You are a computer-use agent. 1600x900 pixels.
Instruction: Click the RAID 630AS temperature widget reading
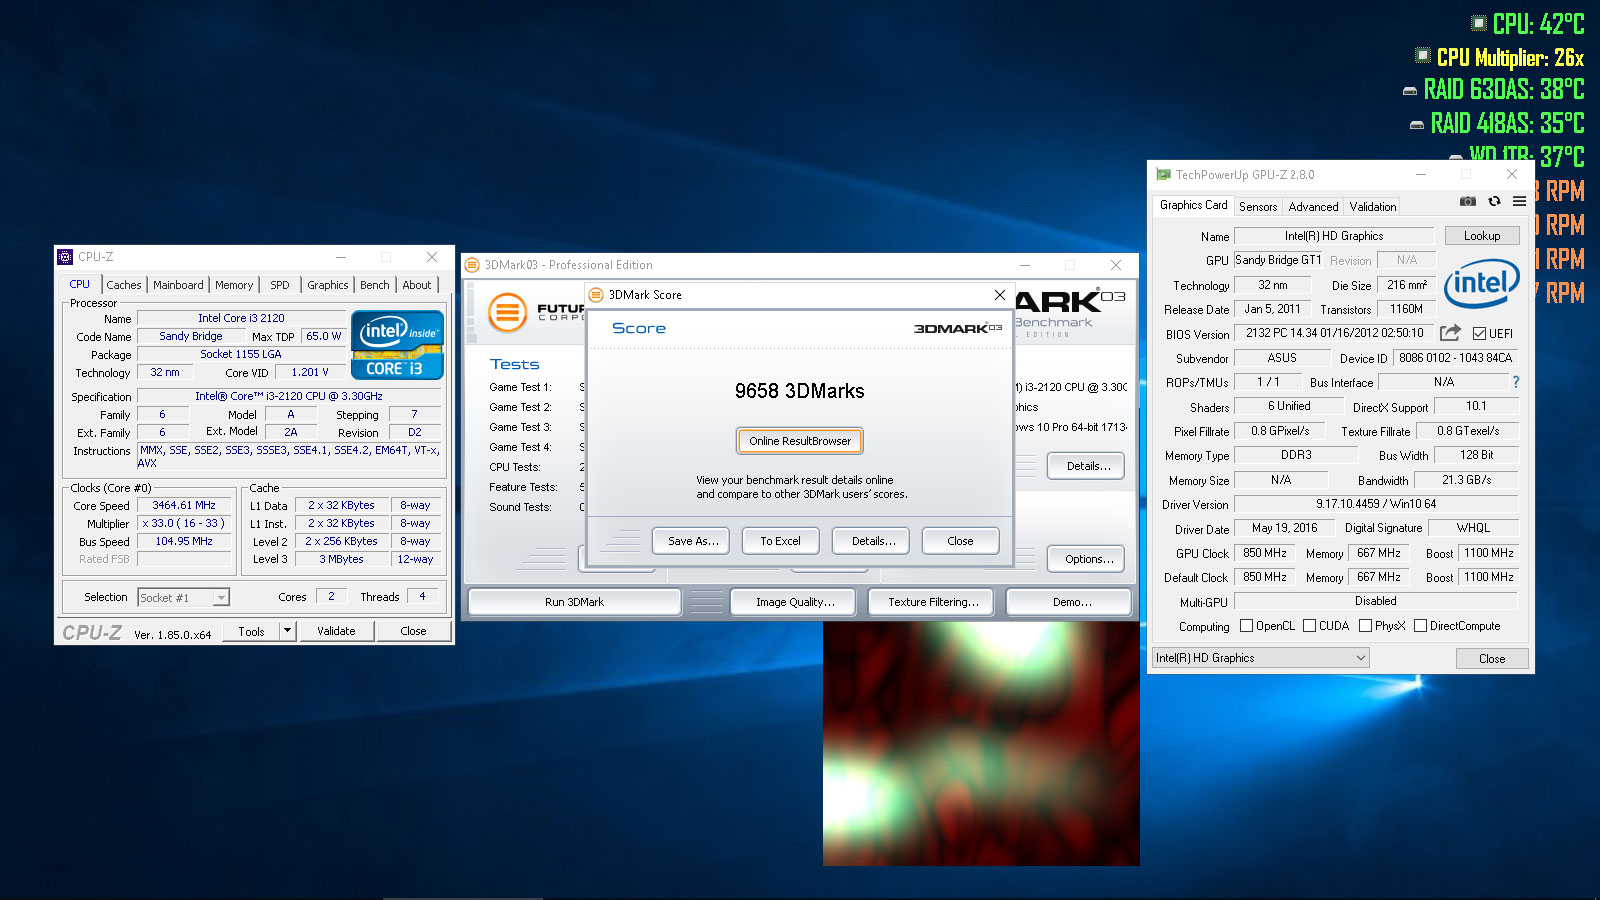coord(1493,90)
